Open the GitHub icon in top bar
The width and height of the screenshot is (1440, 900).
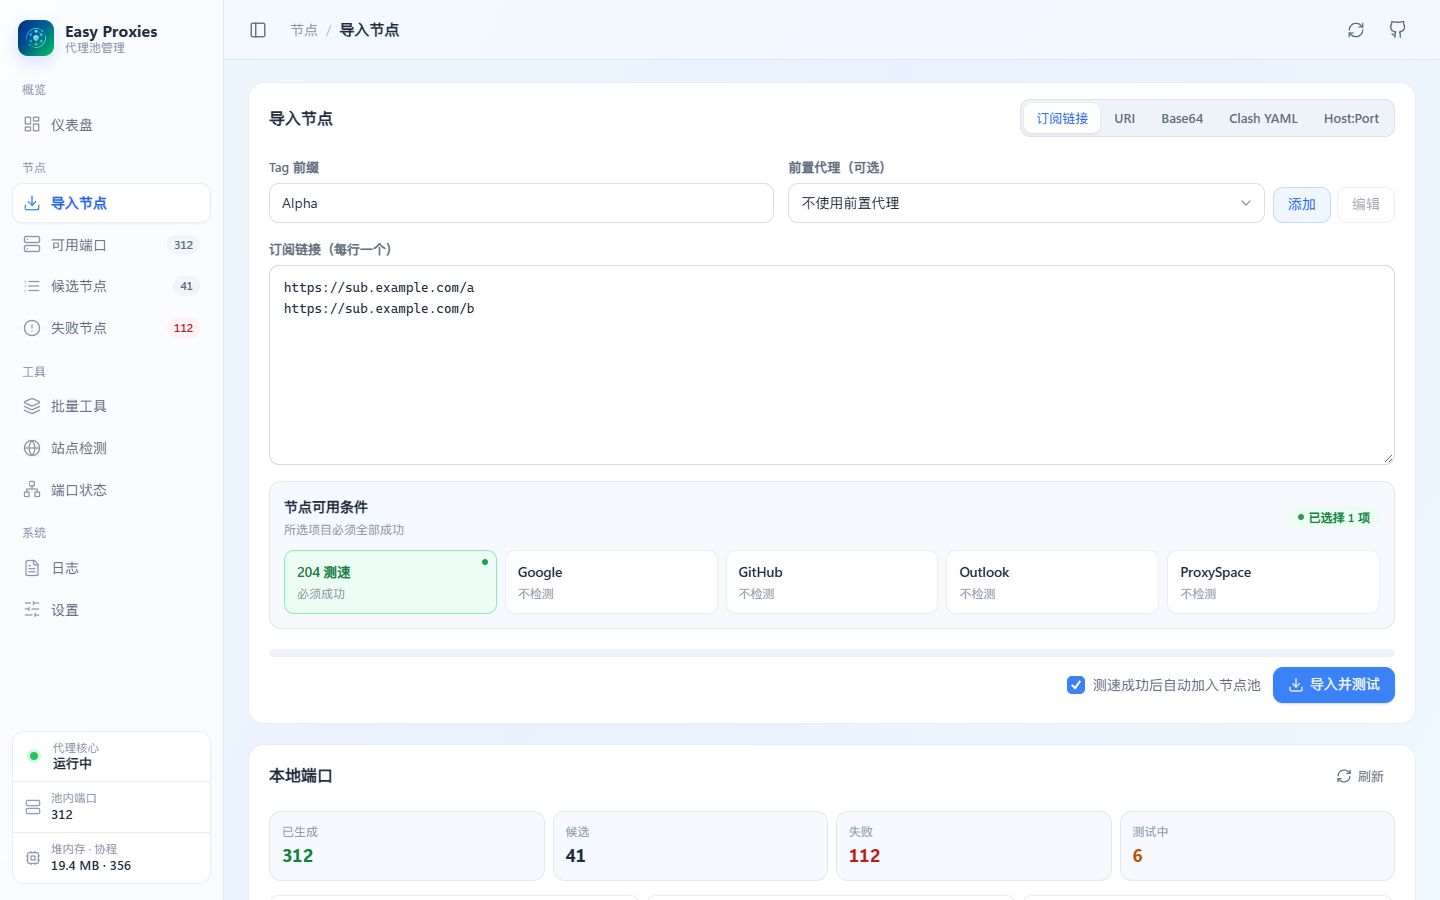[x=1398, y=30]
